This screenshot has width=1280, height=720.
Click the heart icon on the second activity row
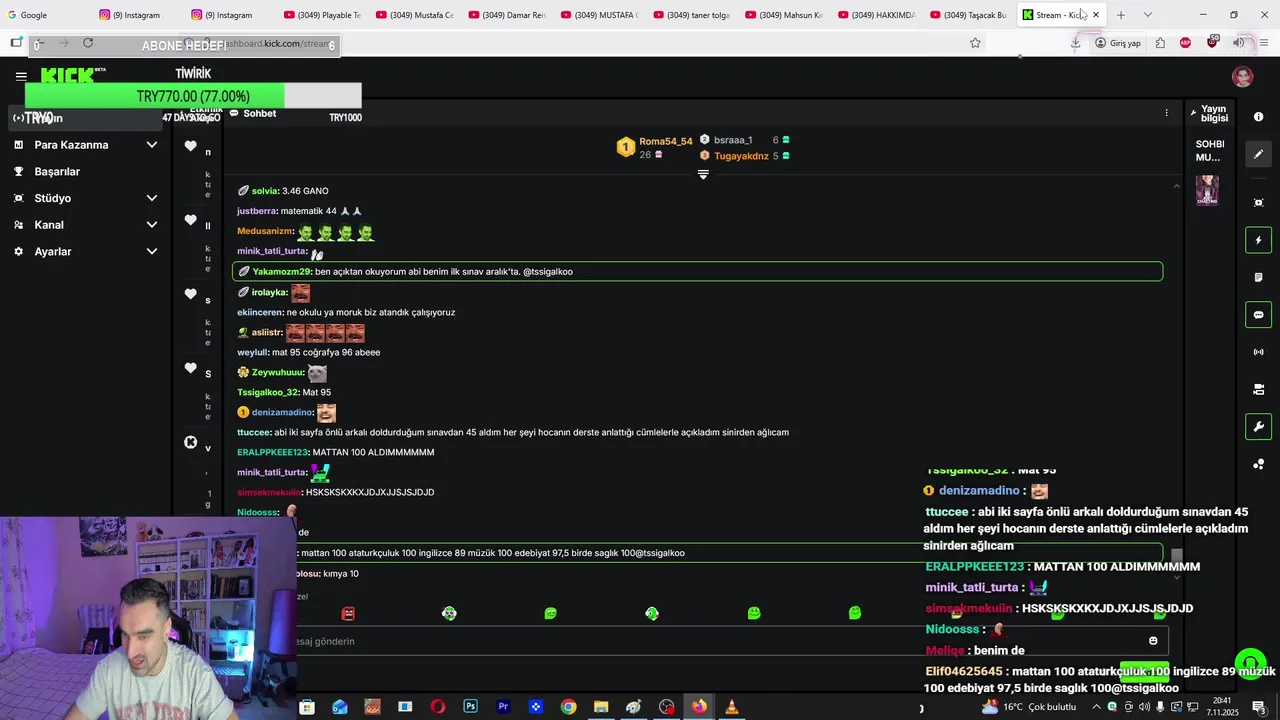coord(190,220)
